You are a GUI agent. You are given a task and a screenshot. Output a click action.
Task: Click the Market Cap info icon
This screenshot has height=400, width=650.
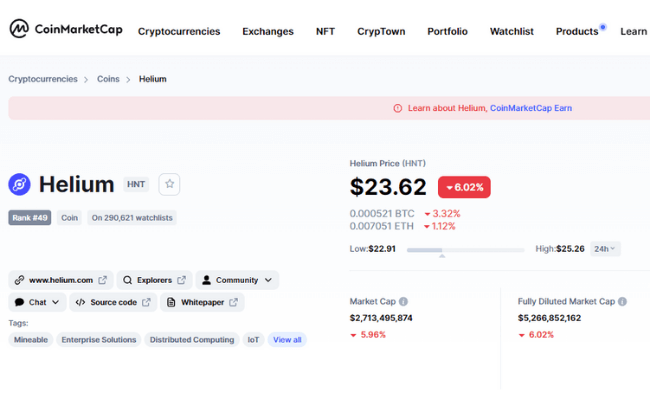pyautogui.click(x=403, y=301)
